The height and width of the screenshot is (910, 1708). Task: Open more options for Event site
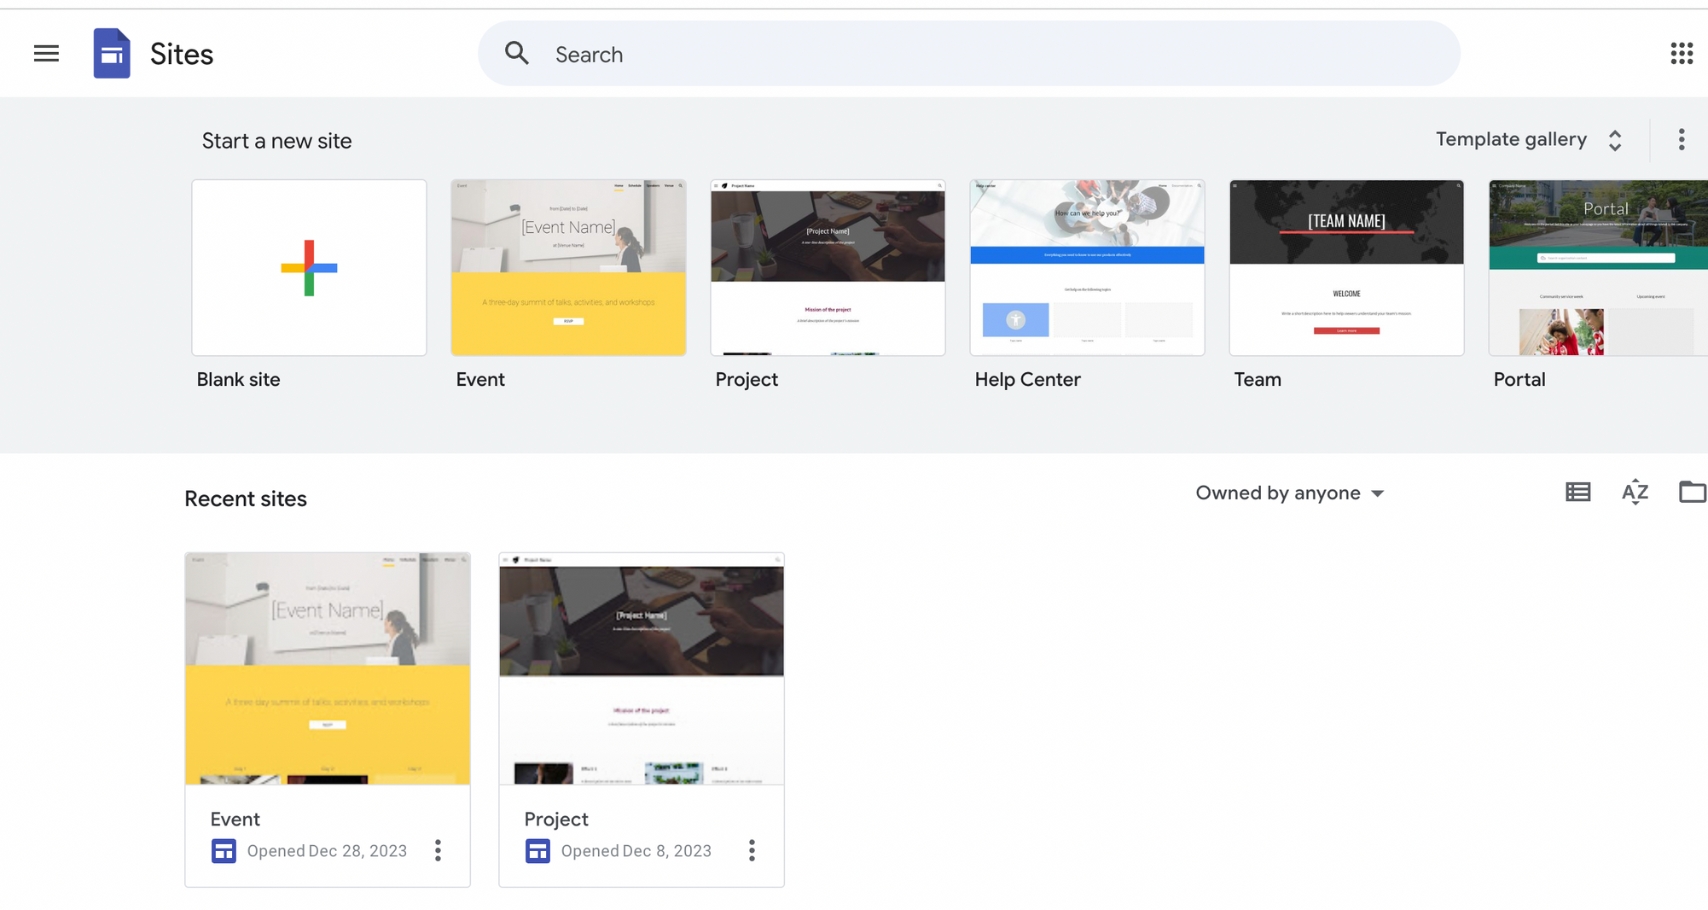tap(438, 851)
